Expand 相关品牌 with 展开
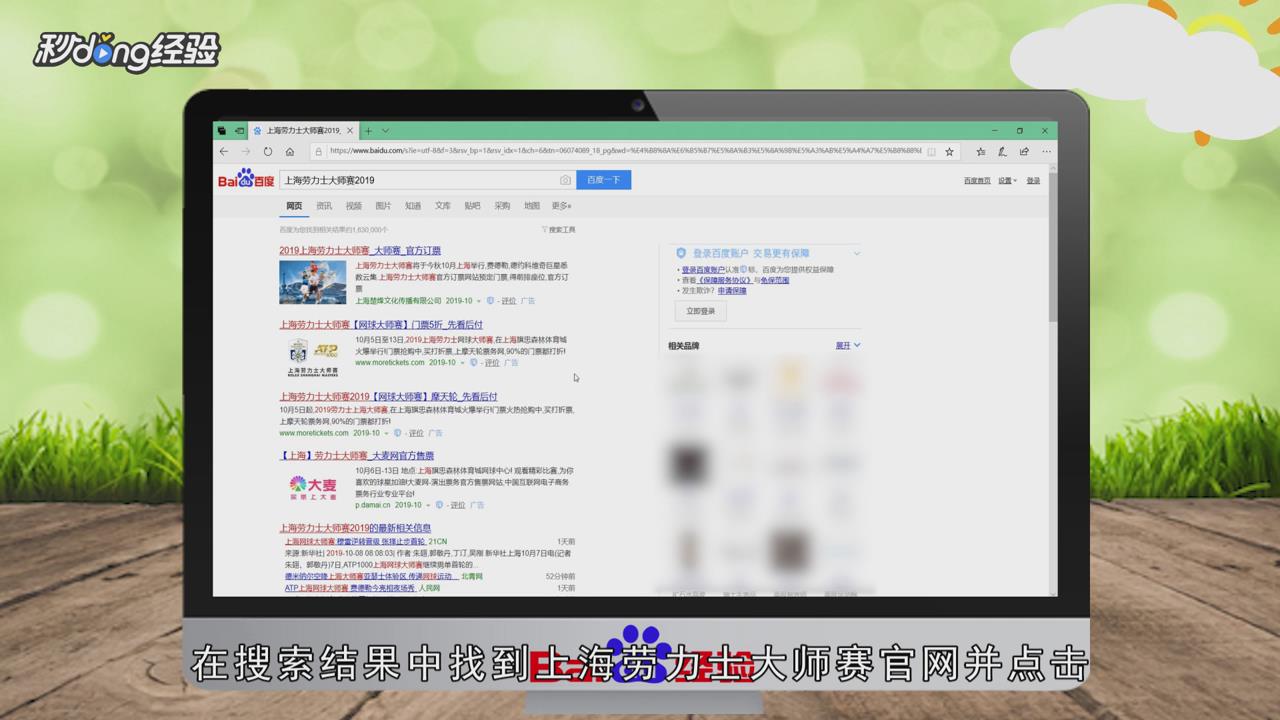The width and height of the screenshot is (1280, 720). tap(848, 346)
